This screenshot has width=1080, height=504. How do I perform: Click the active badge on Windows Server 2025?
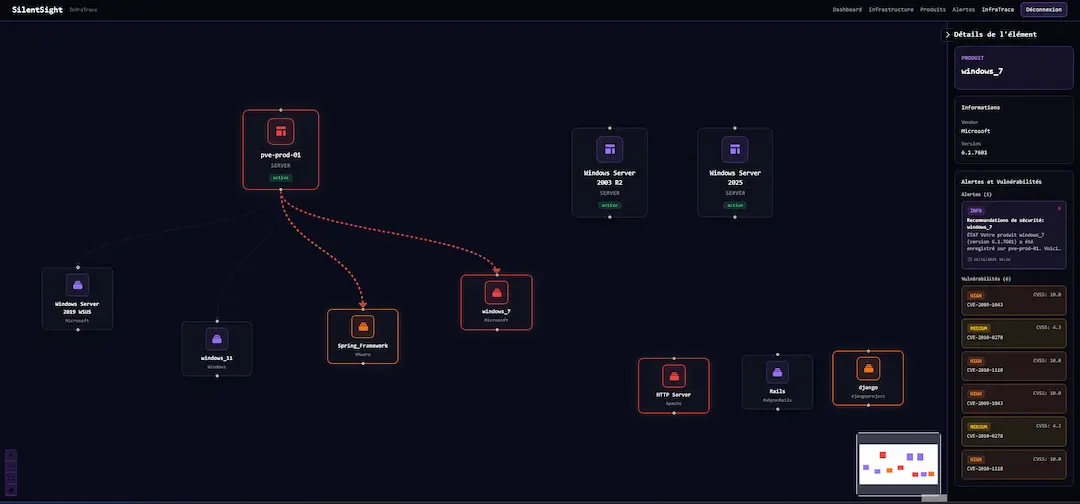point(735,205)
